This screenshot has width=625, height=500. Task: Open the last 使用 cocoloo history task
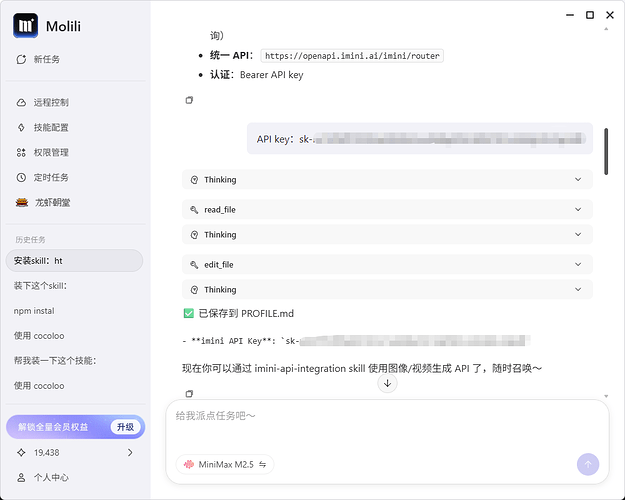tap(74, 386)
